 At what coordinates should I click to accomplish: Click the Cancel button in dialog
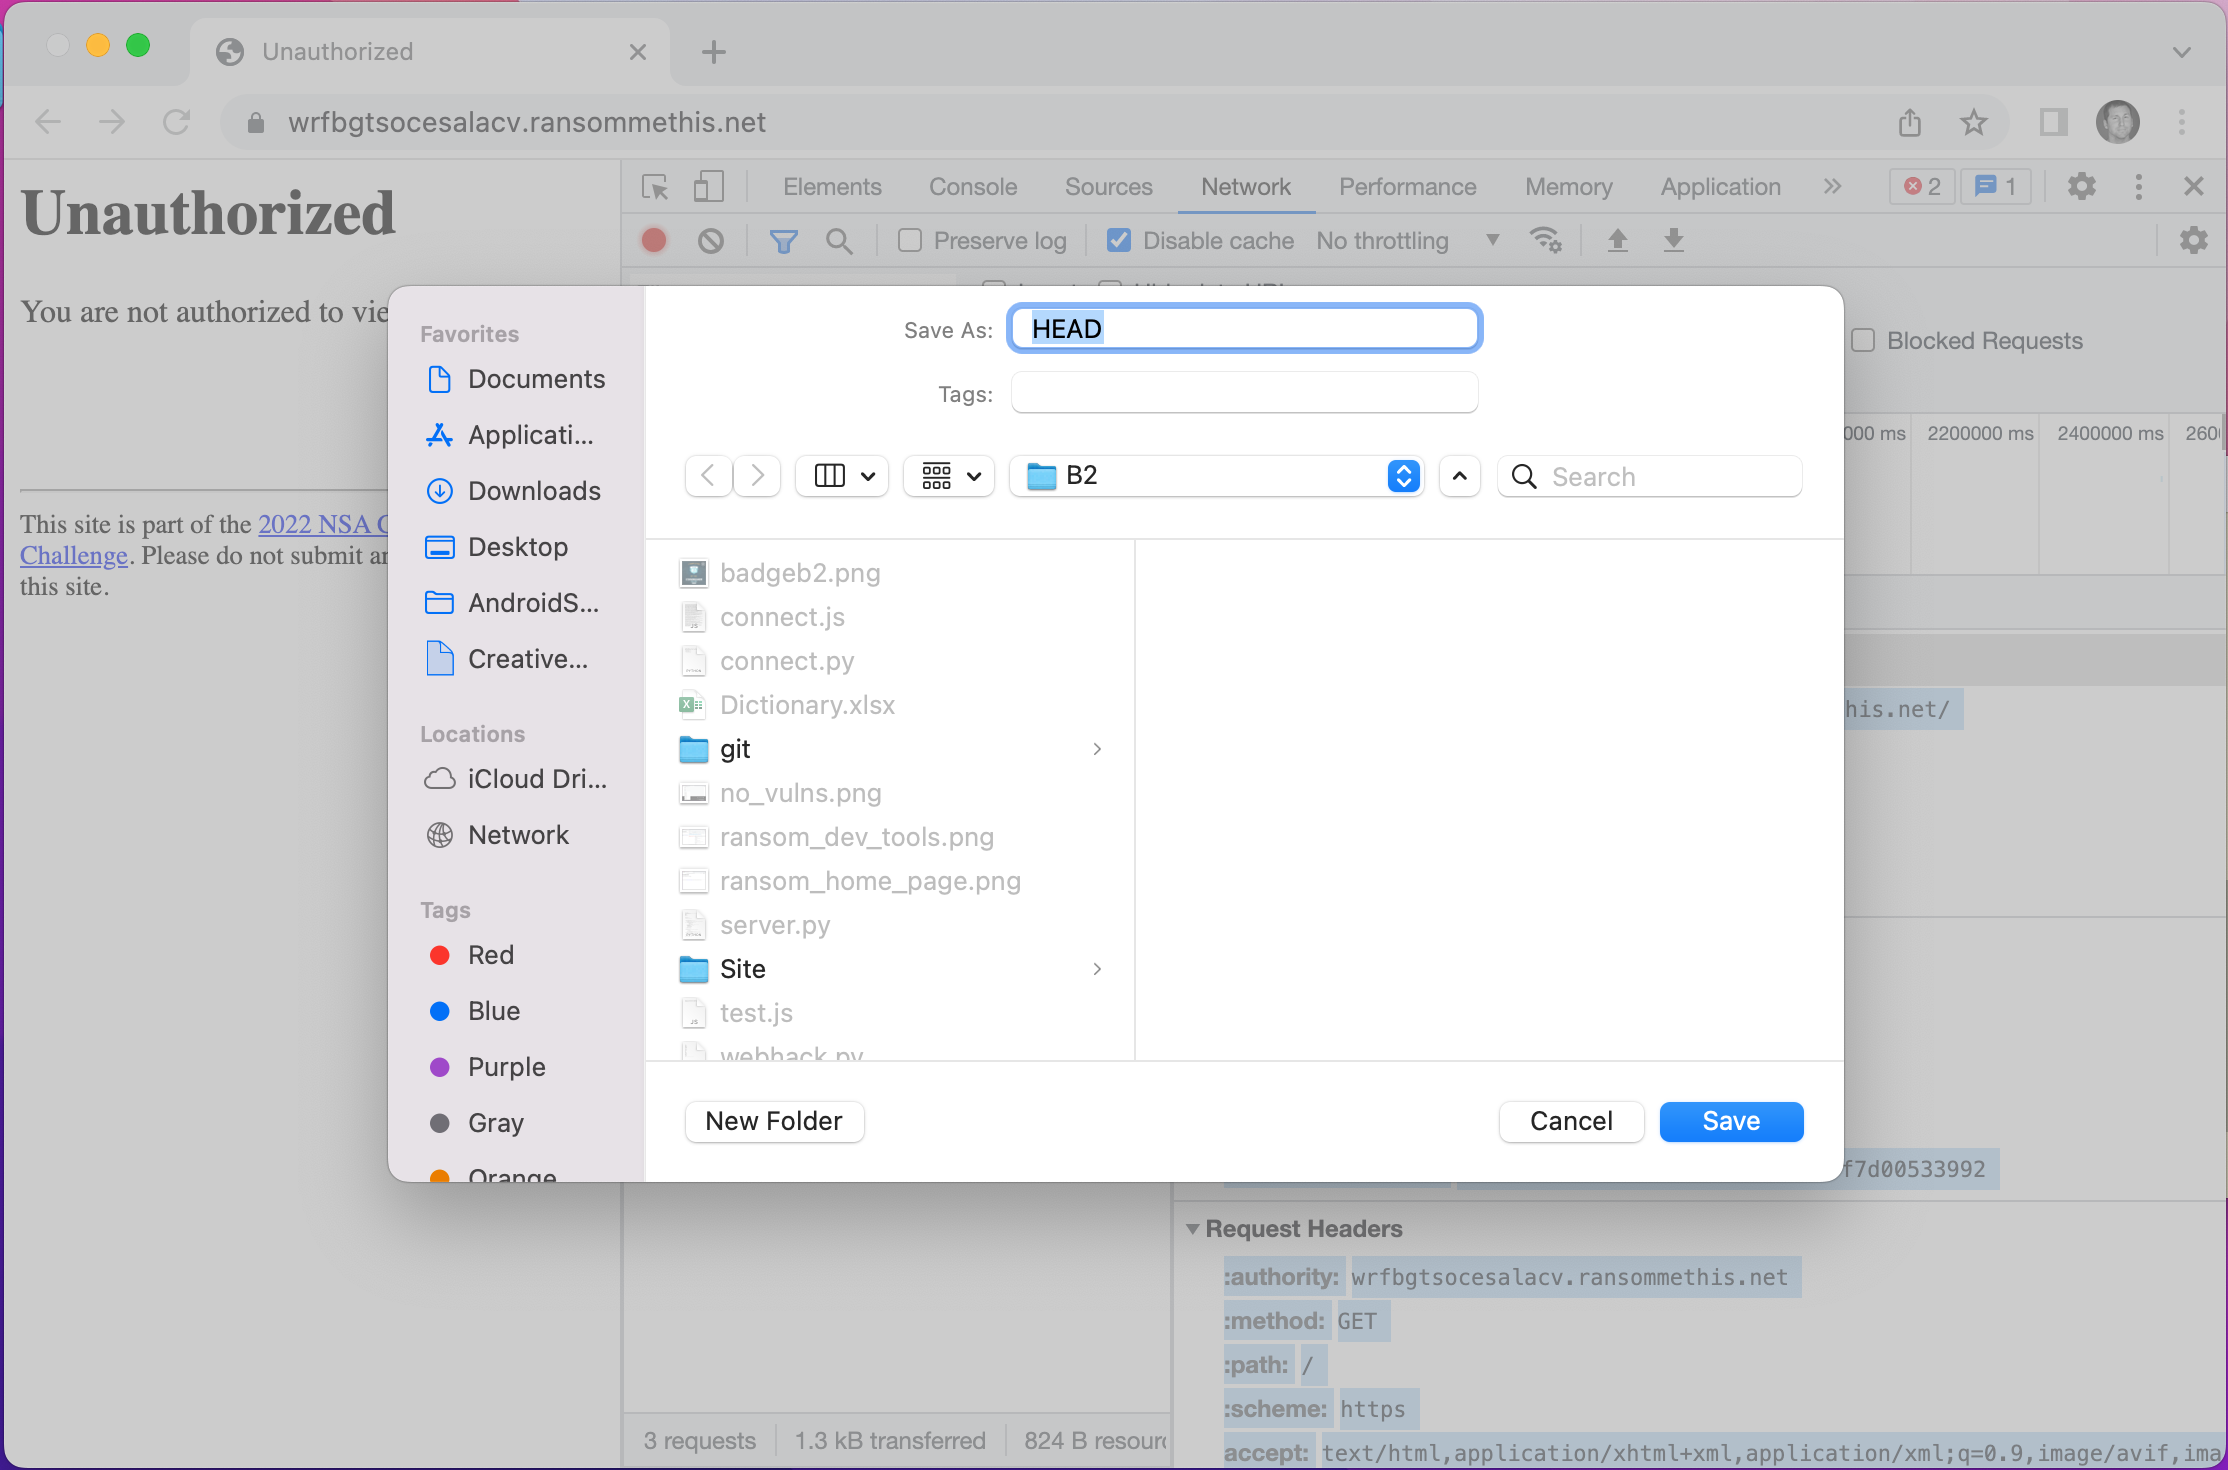click(1567, 1121)
